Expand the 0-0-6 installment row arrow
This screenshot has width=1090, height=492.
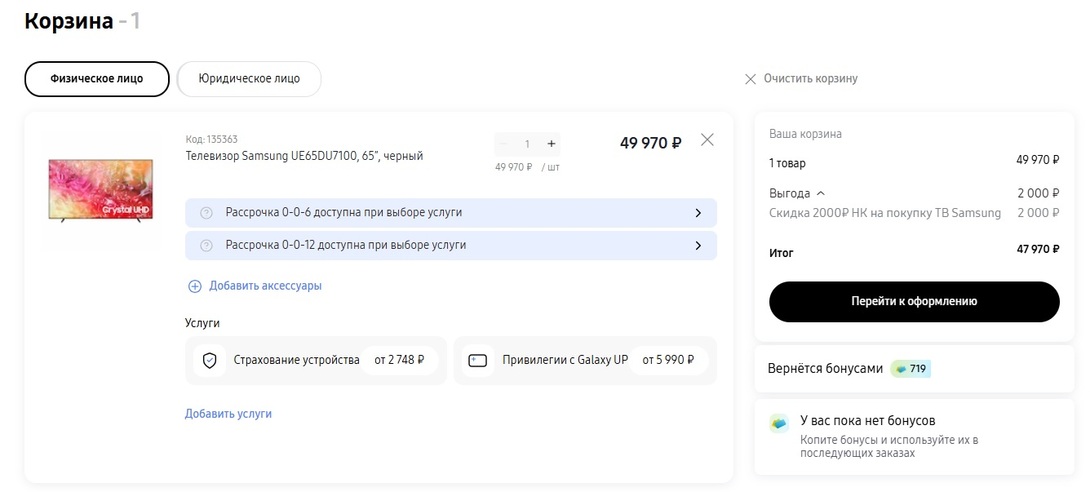pyautogui.click(x=698, y=213)
